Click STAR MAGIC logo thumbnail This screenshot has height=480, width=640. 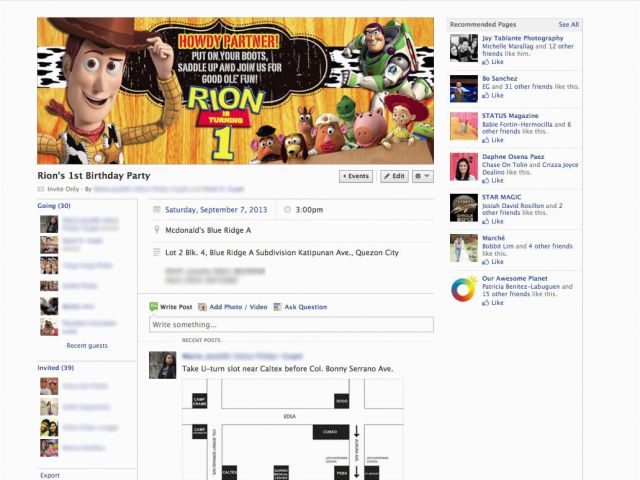pos(464,207)
